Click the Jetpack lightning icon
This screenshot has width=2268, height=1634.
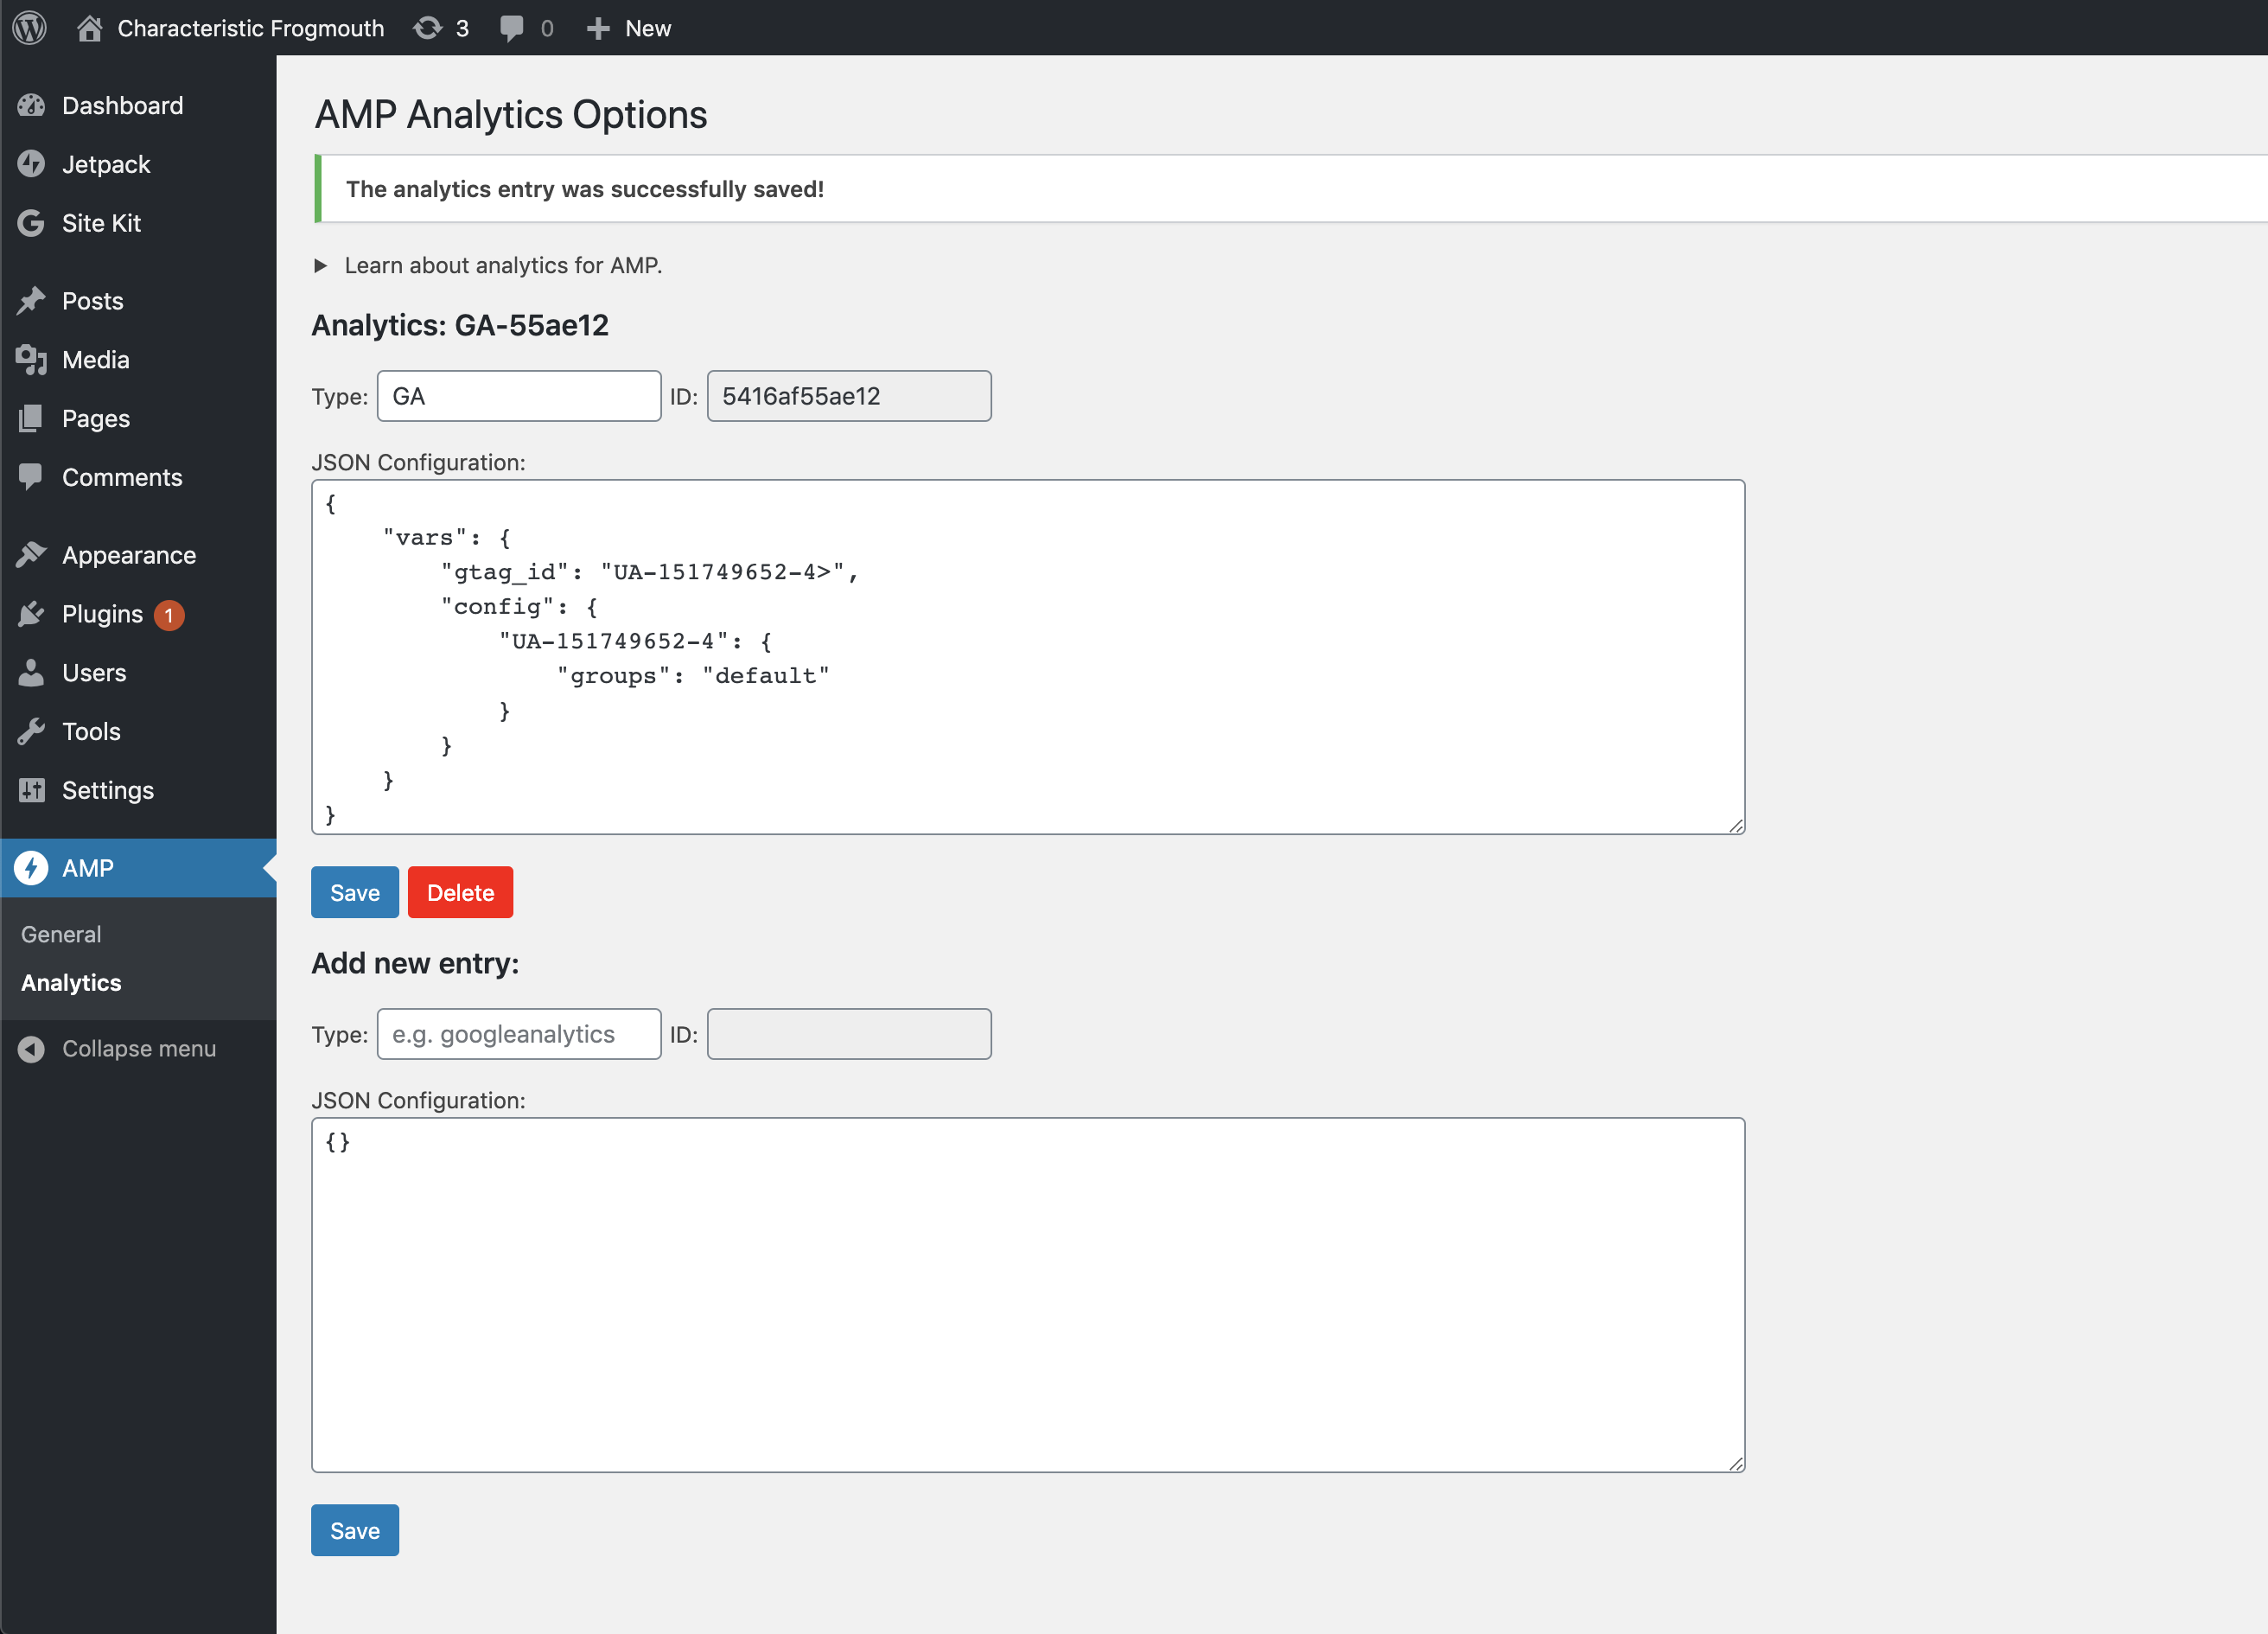click(31, 164)
